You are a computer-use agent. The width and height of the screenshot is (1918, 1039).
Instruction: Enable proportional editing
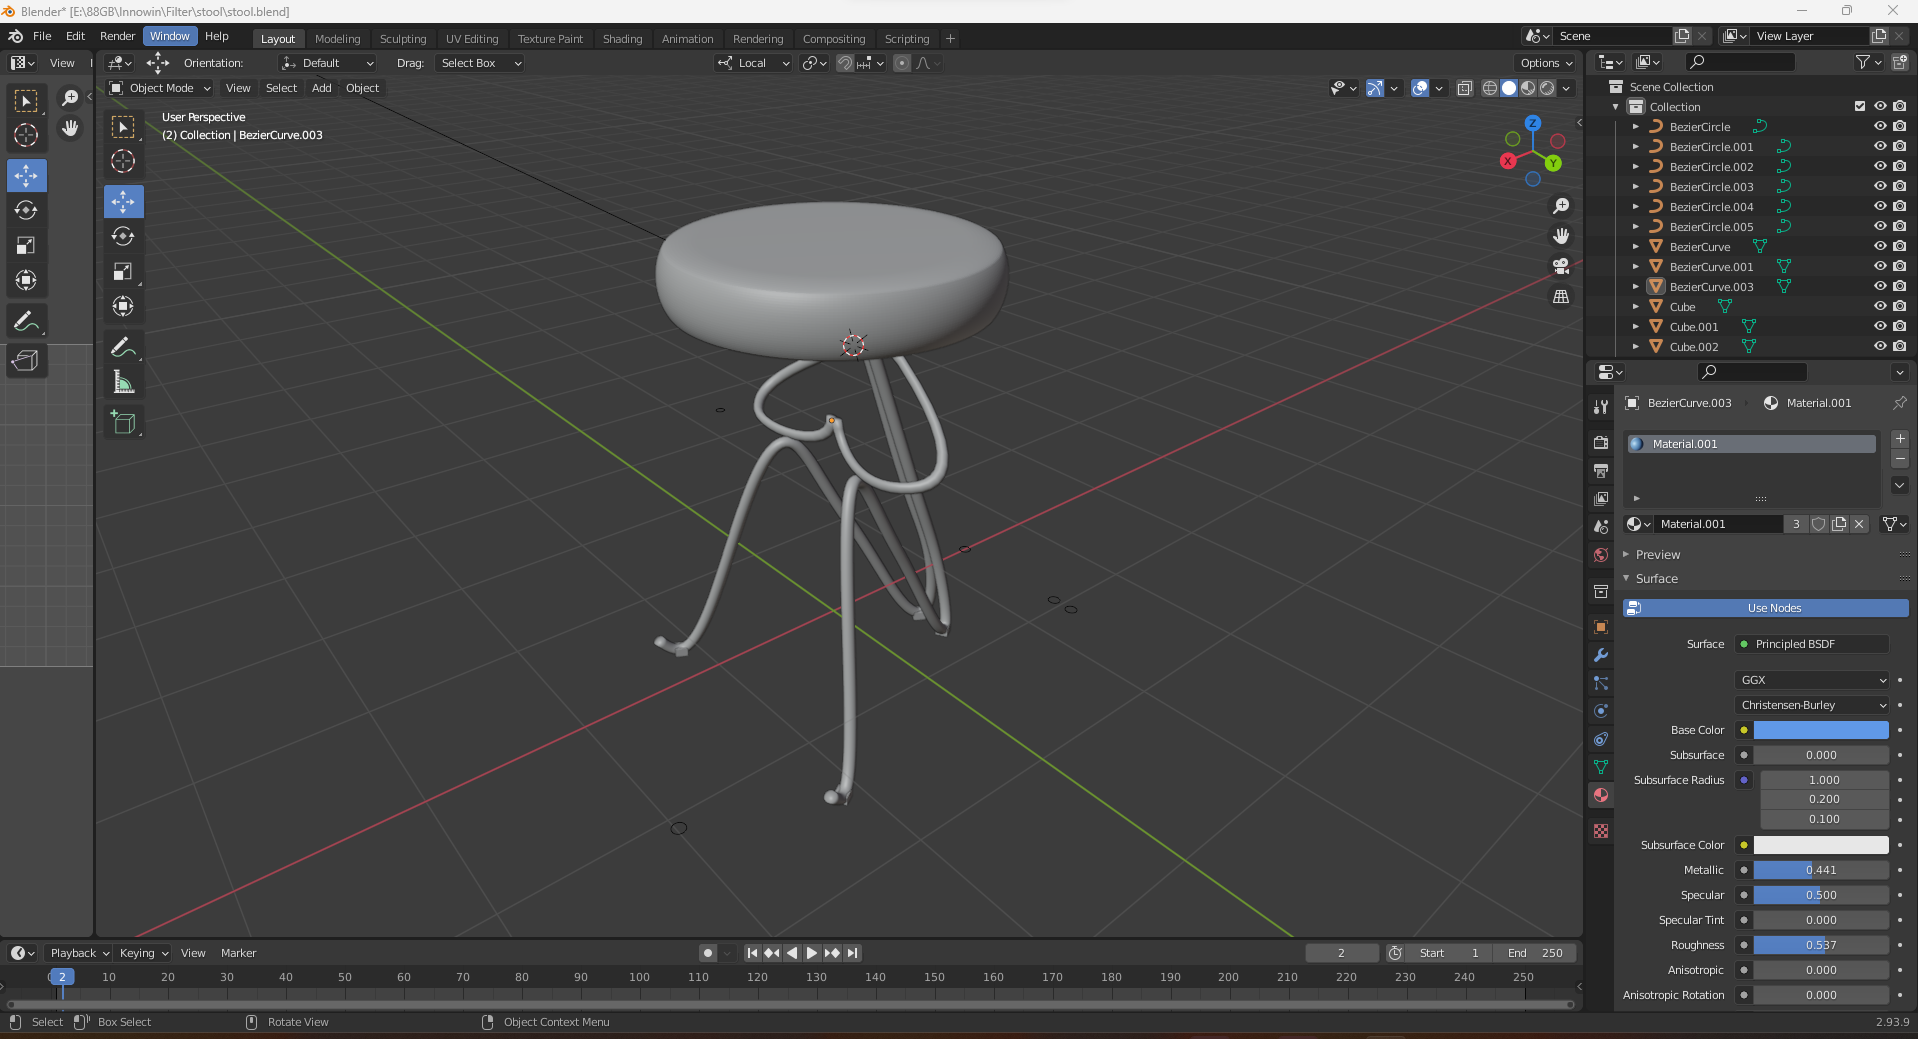tap(902, 63)
